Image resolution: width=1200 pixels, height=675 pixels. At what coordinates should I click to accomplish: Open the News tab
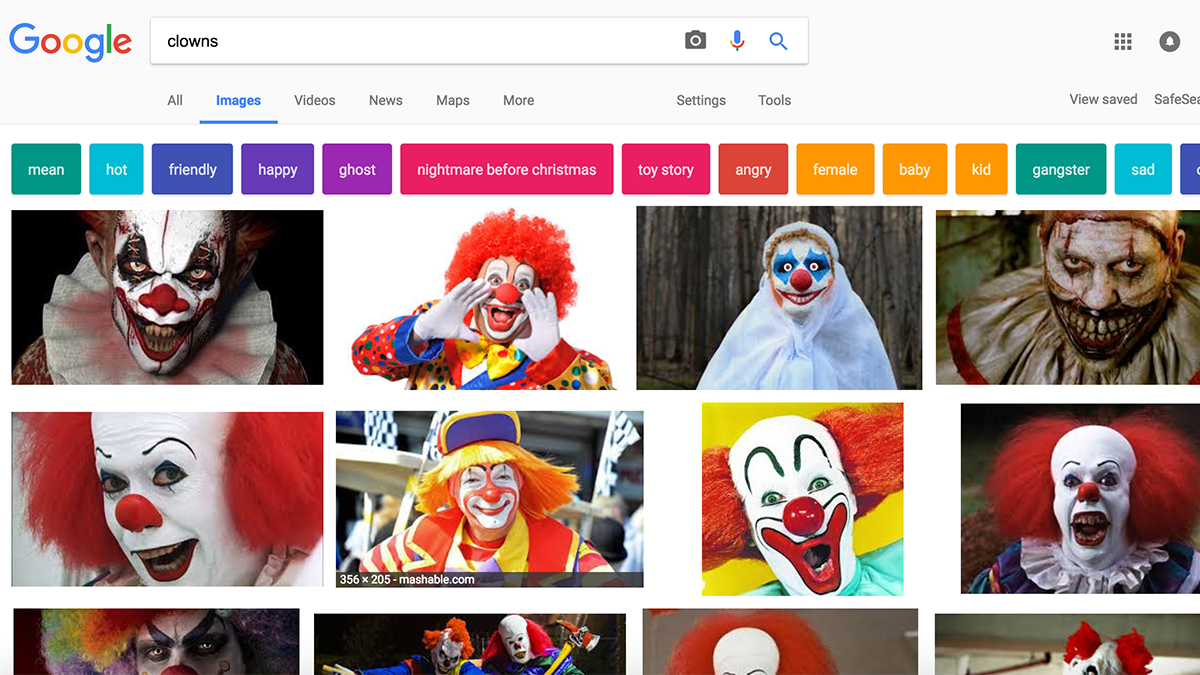[x=385, y=100]
